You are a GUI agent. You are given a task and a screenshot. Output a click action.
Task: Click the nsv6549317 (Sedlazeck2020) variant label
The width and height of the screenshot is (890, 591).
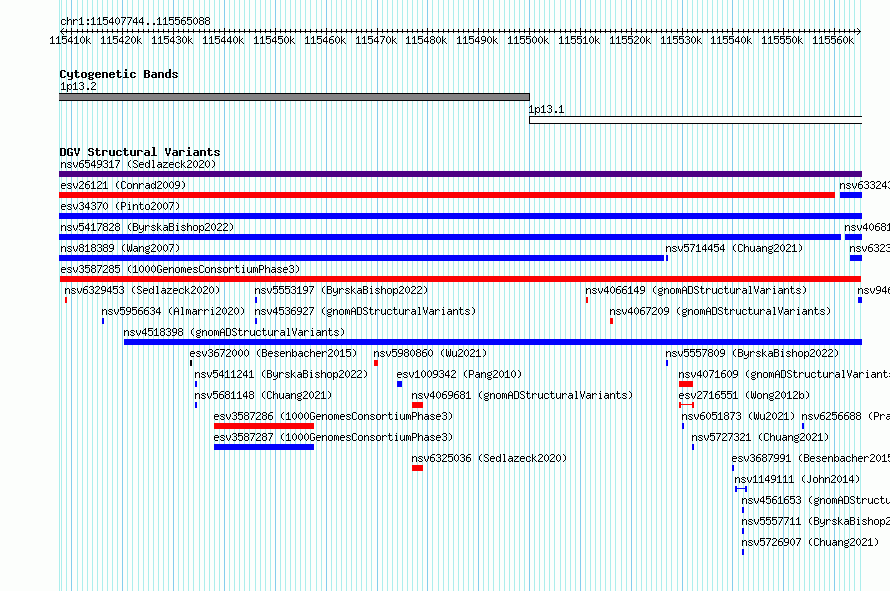coord(138,164)
